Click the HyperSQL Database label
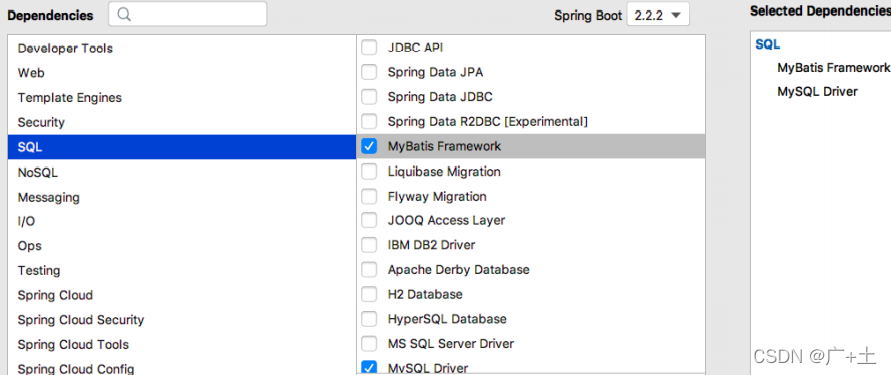 (x=447, y=319)
